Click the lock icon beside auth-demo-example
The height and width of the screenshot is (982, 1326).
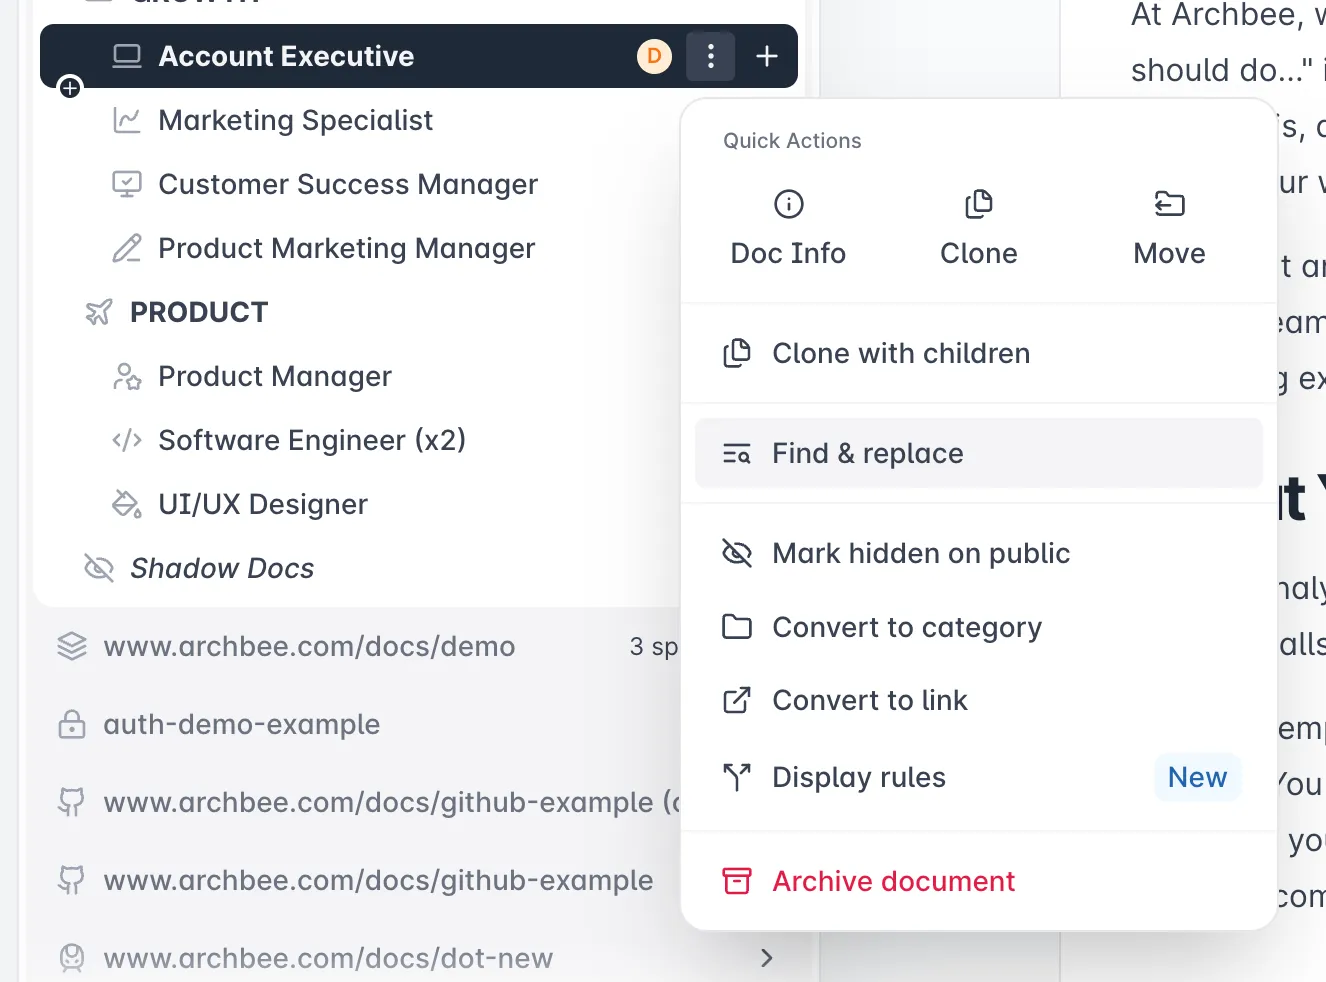pyautogui.click(x=72, y=724)
